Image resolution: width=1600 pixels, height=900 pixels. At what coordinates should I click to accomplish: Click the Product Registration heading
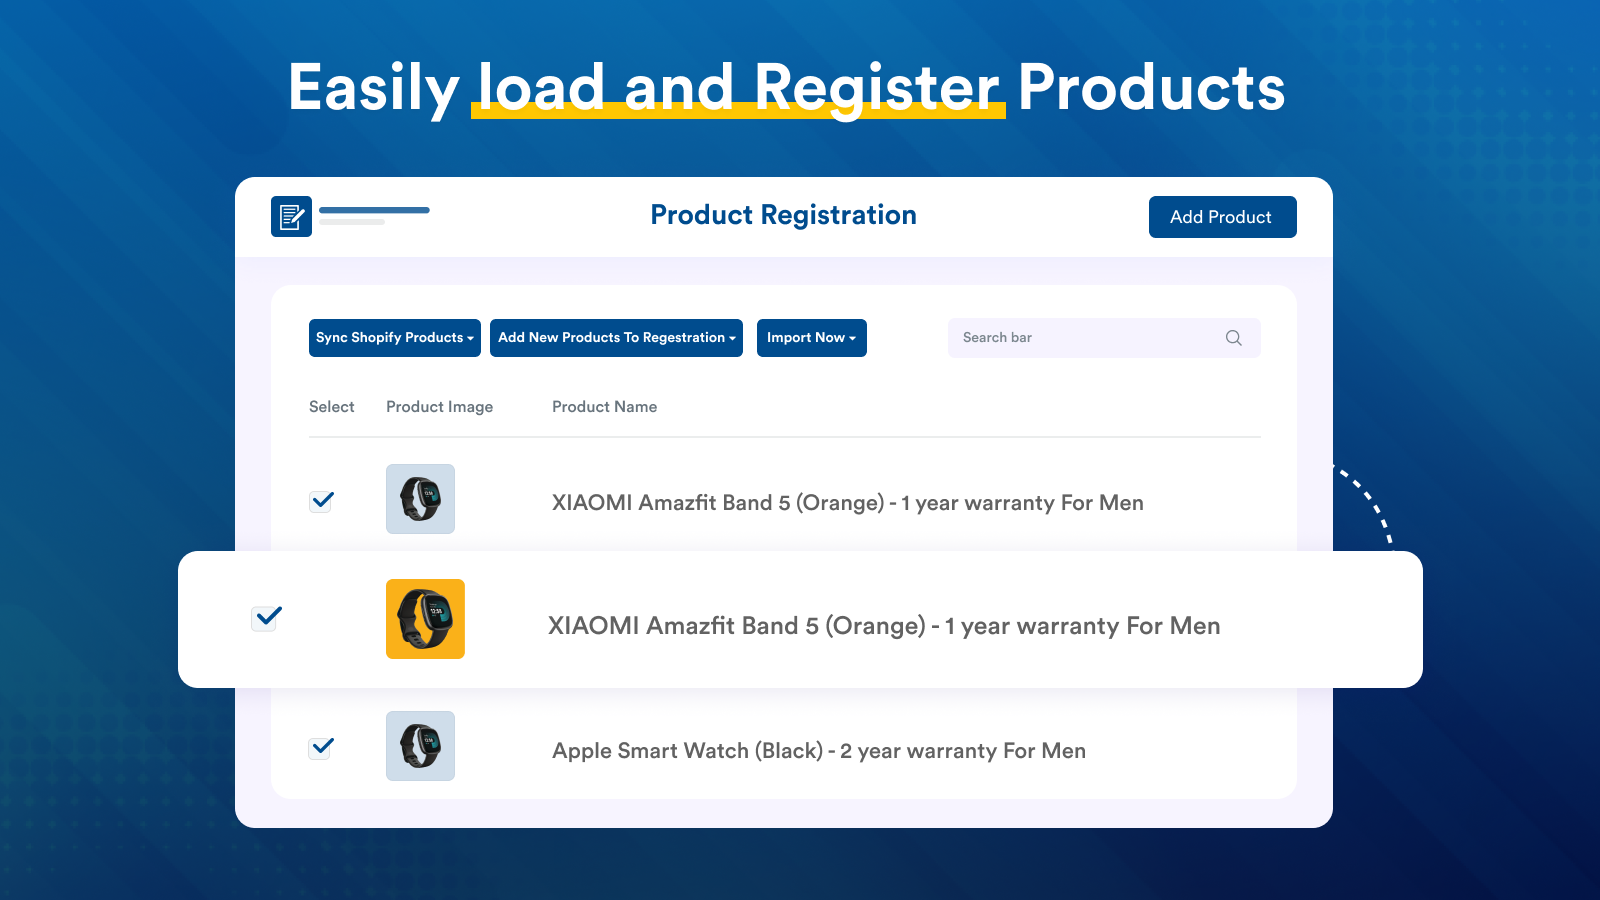coord(783,215)
